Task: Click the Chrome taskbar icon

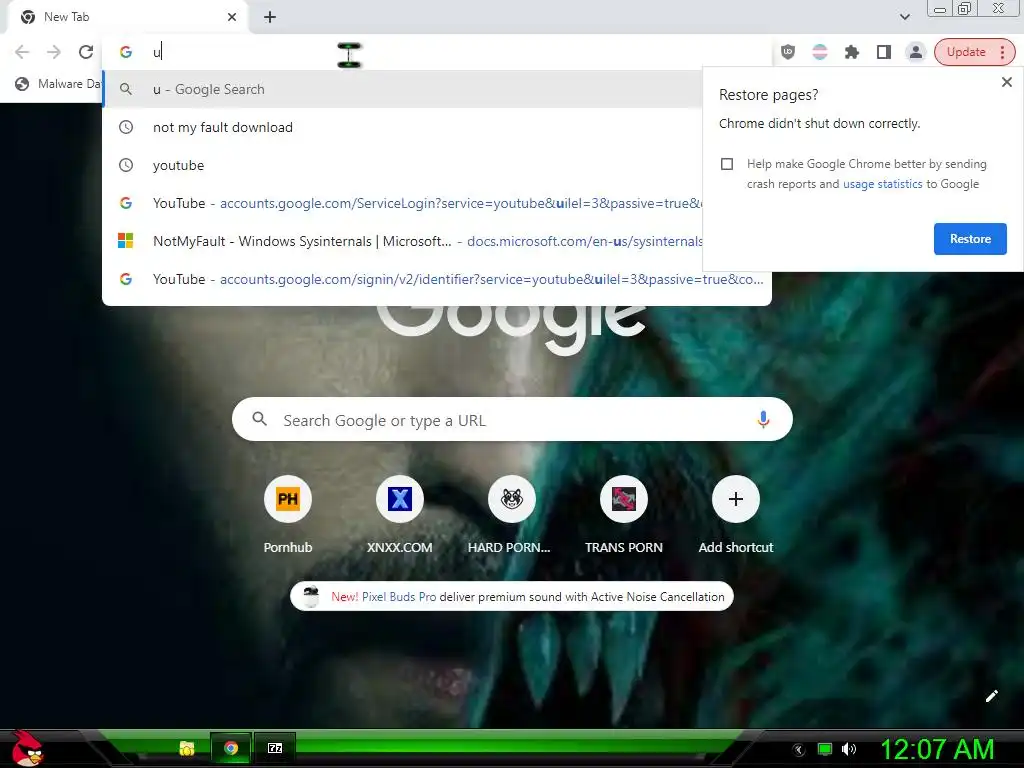Action: 231,748
